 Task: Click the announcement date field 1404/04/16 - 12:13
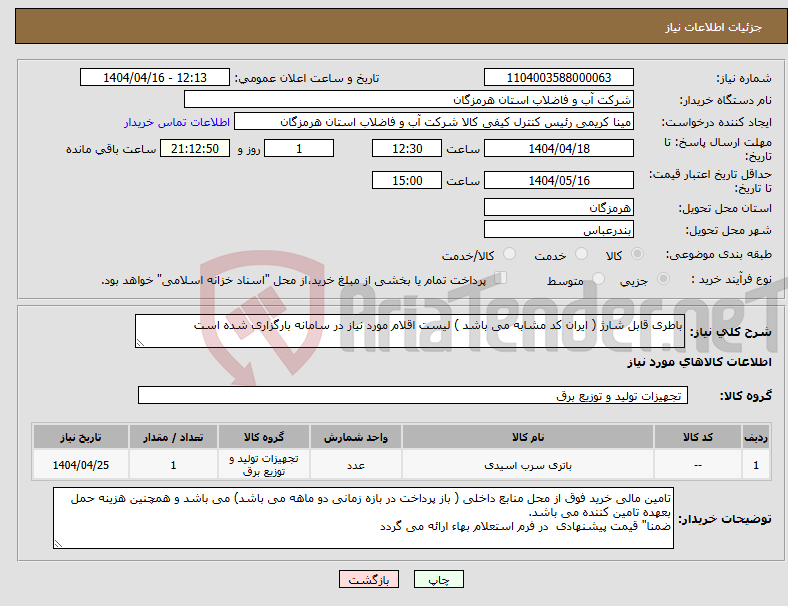(155, 77)
